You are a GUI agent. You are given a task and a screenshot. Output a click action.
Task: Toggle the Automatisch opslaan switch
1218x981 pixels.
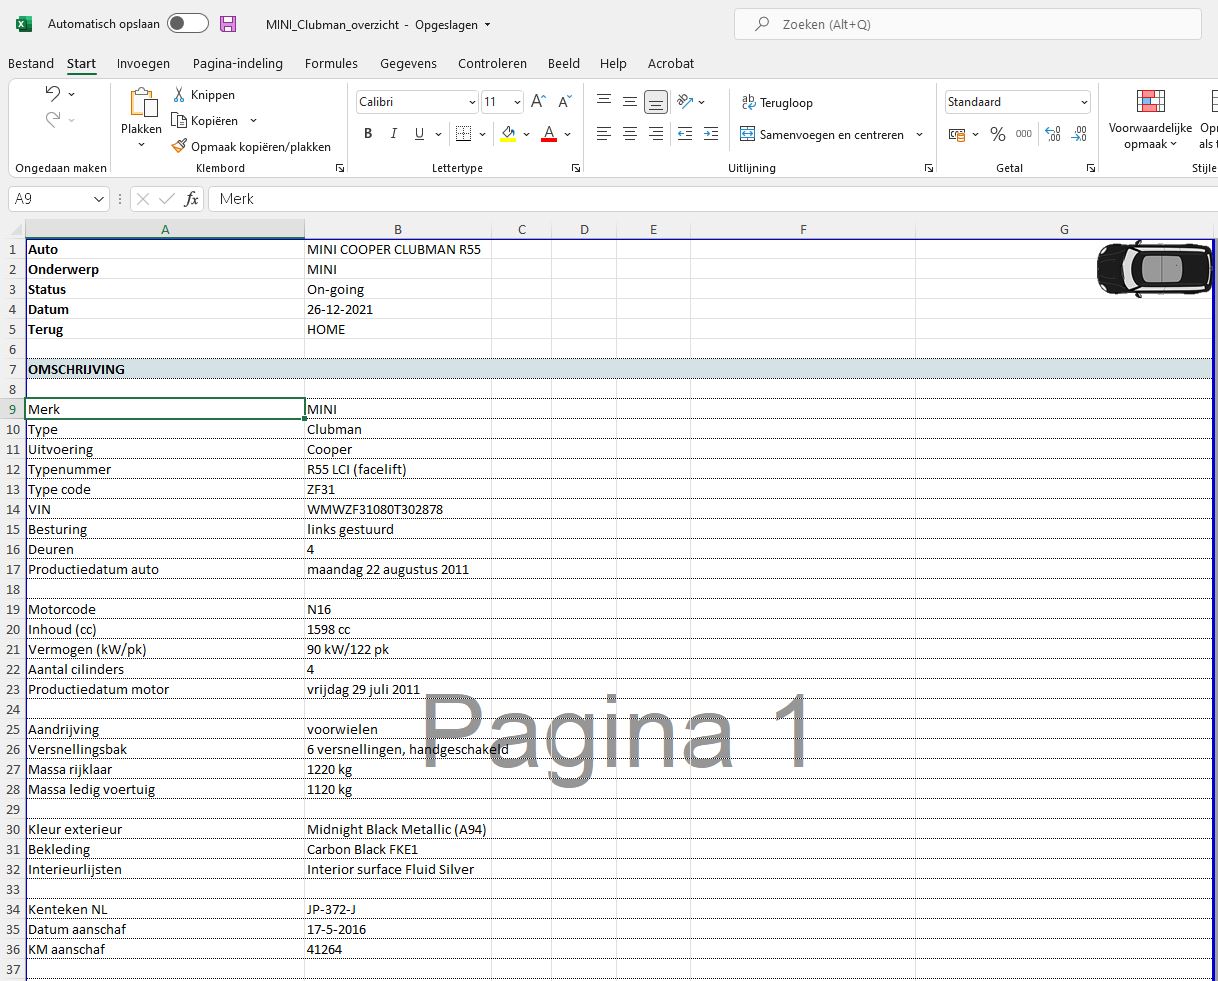pyautogui.click(x=188, y=24)
